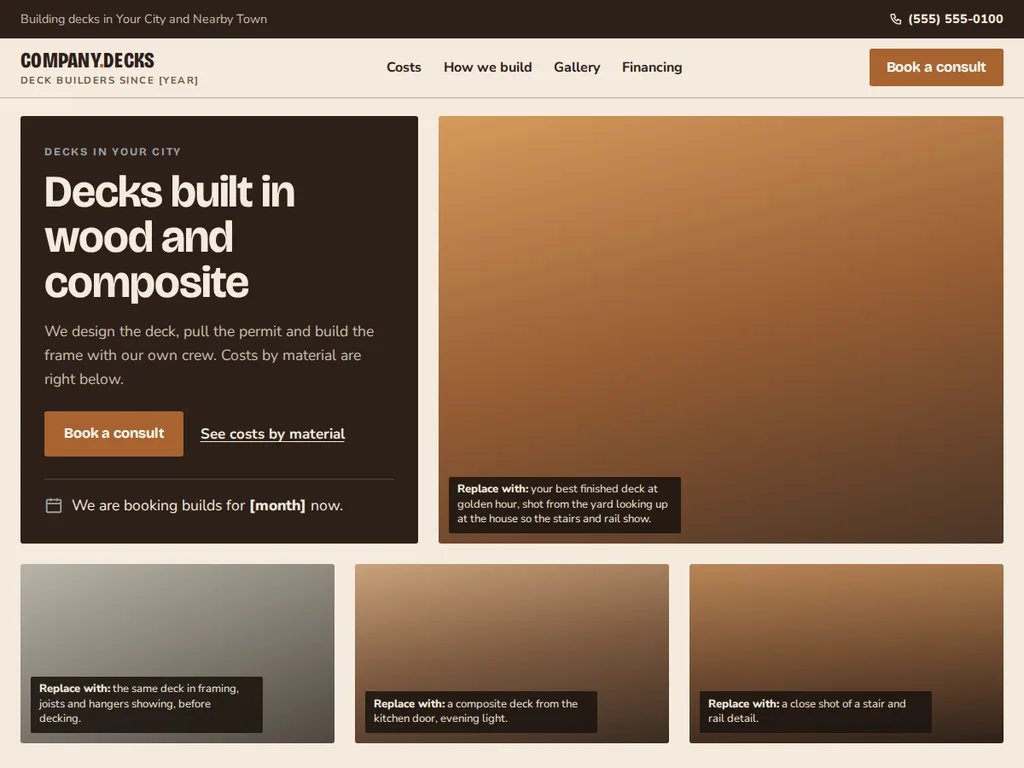
Task: Open the stair and rail detail image
Action: (846, 654)
